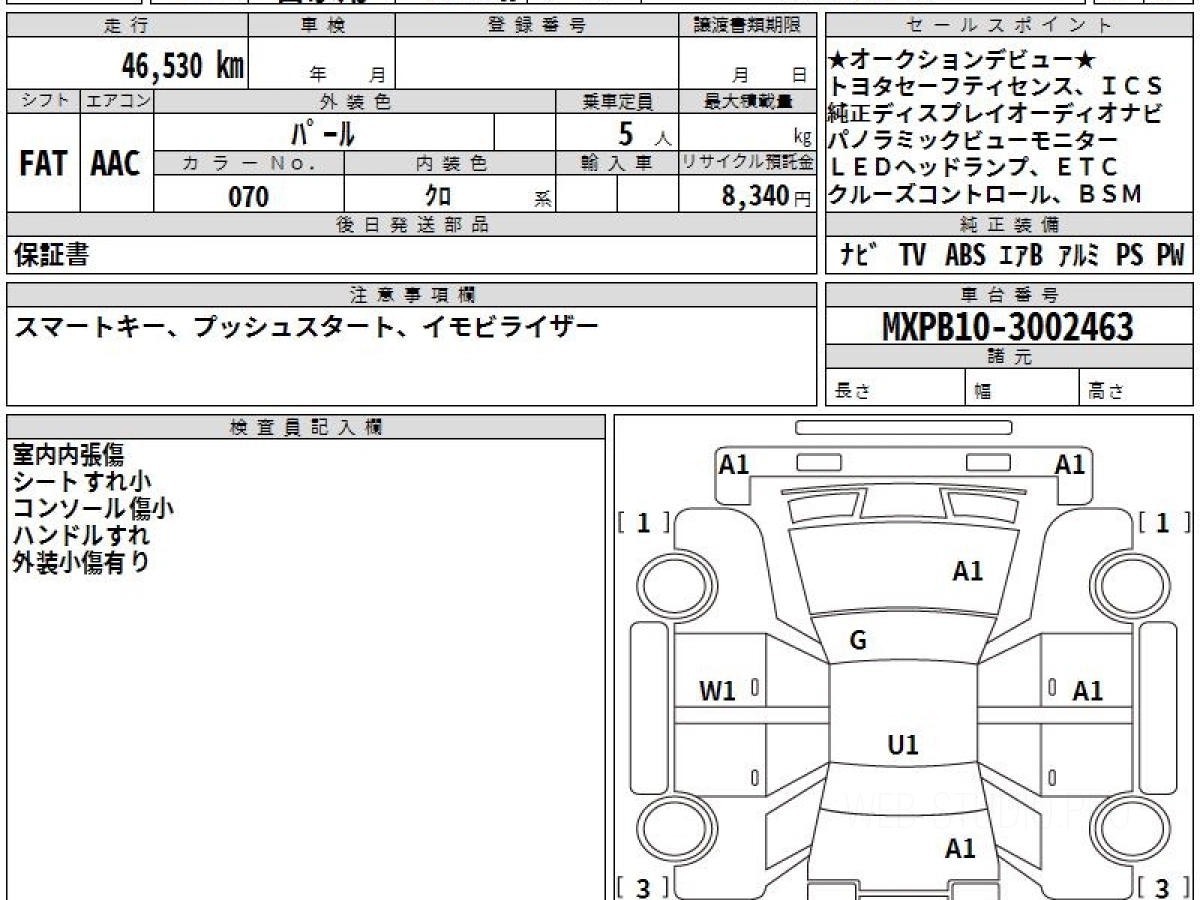The height and width of the screenshot is (900, 1200).
Task: Click the スマートキー、プッシュスタート note line
Action: click(x=306, y=326)
